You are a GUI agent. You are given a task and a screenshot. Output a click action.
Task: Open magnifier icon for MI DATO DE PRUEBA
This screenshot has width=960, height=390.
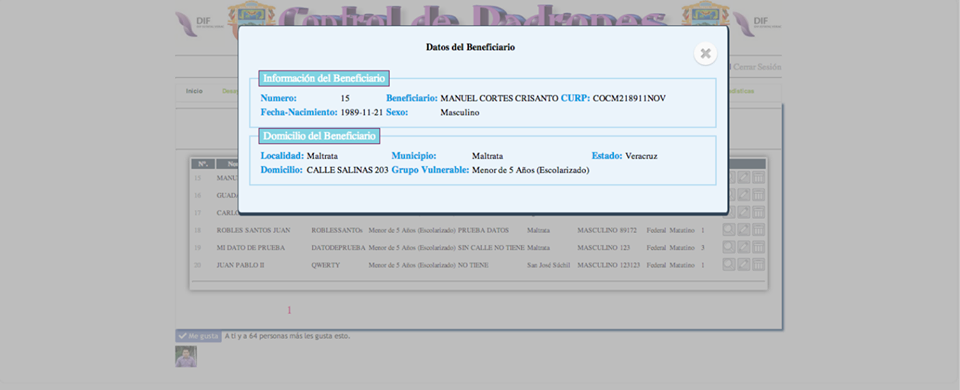point(729,247)
